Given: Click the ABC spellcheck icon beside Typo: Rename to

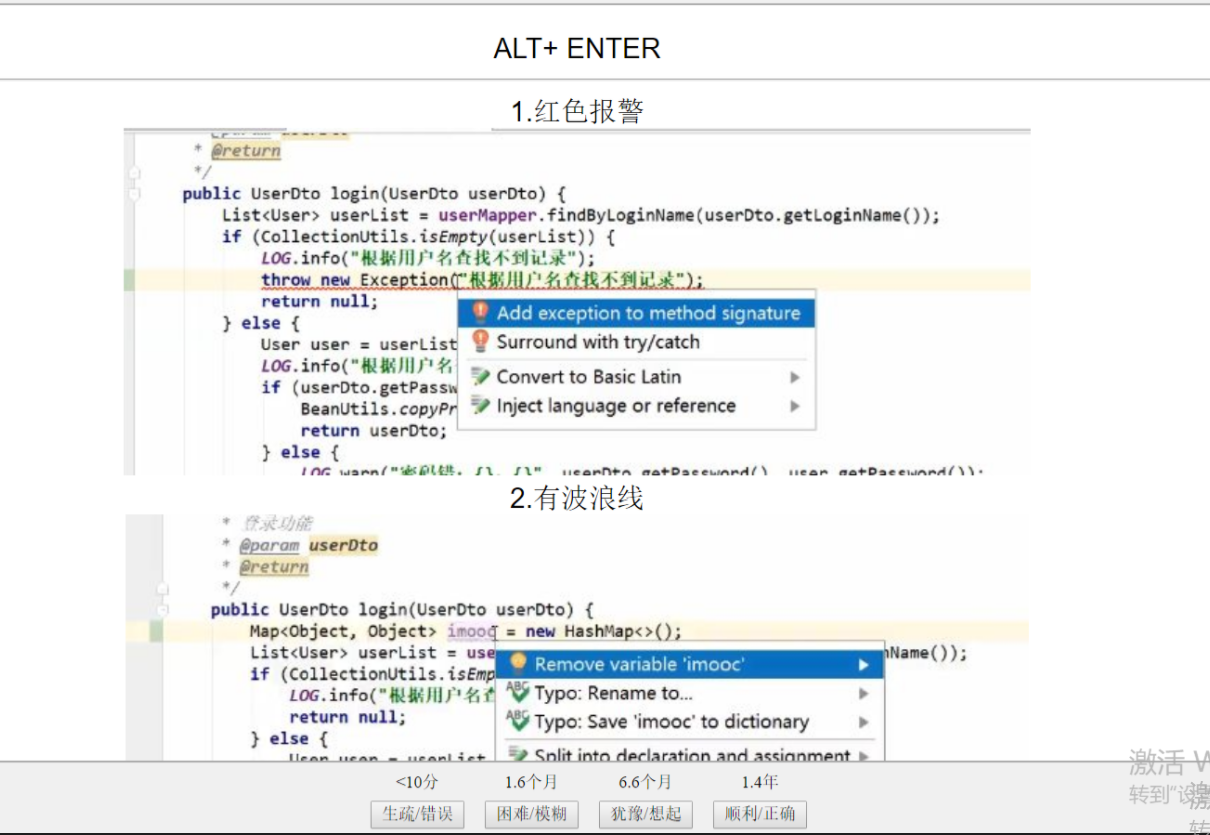Looking at the screenshot, I should [518, 693].
